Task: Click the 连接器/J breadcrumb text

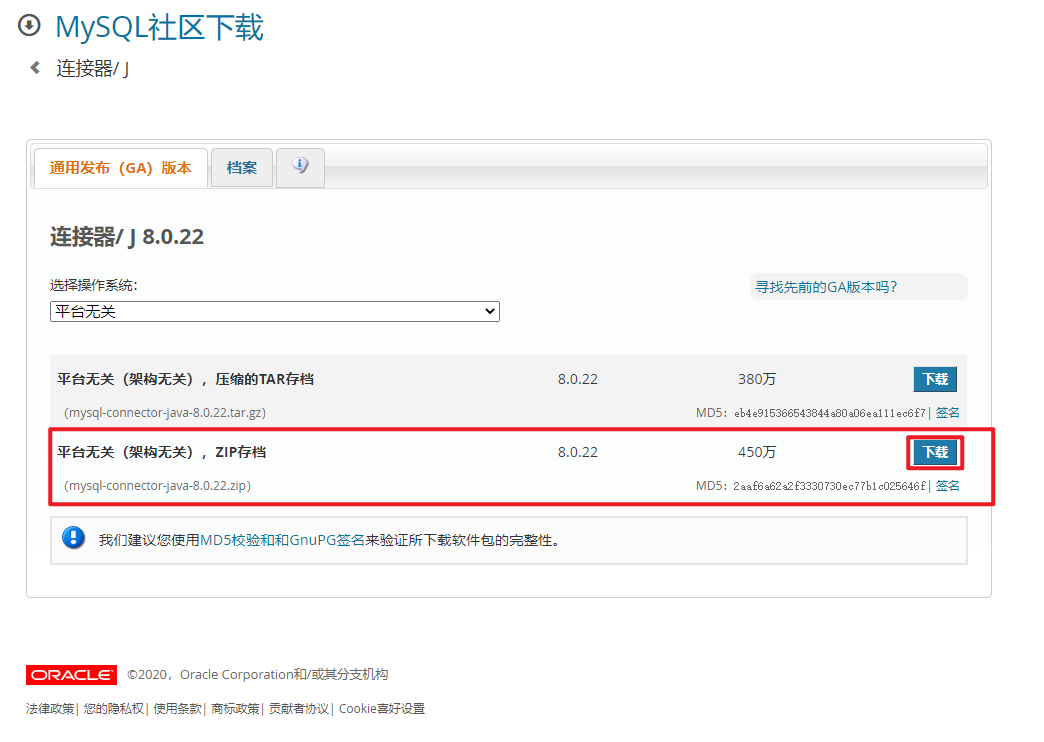Action: [x=93, y=68]
